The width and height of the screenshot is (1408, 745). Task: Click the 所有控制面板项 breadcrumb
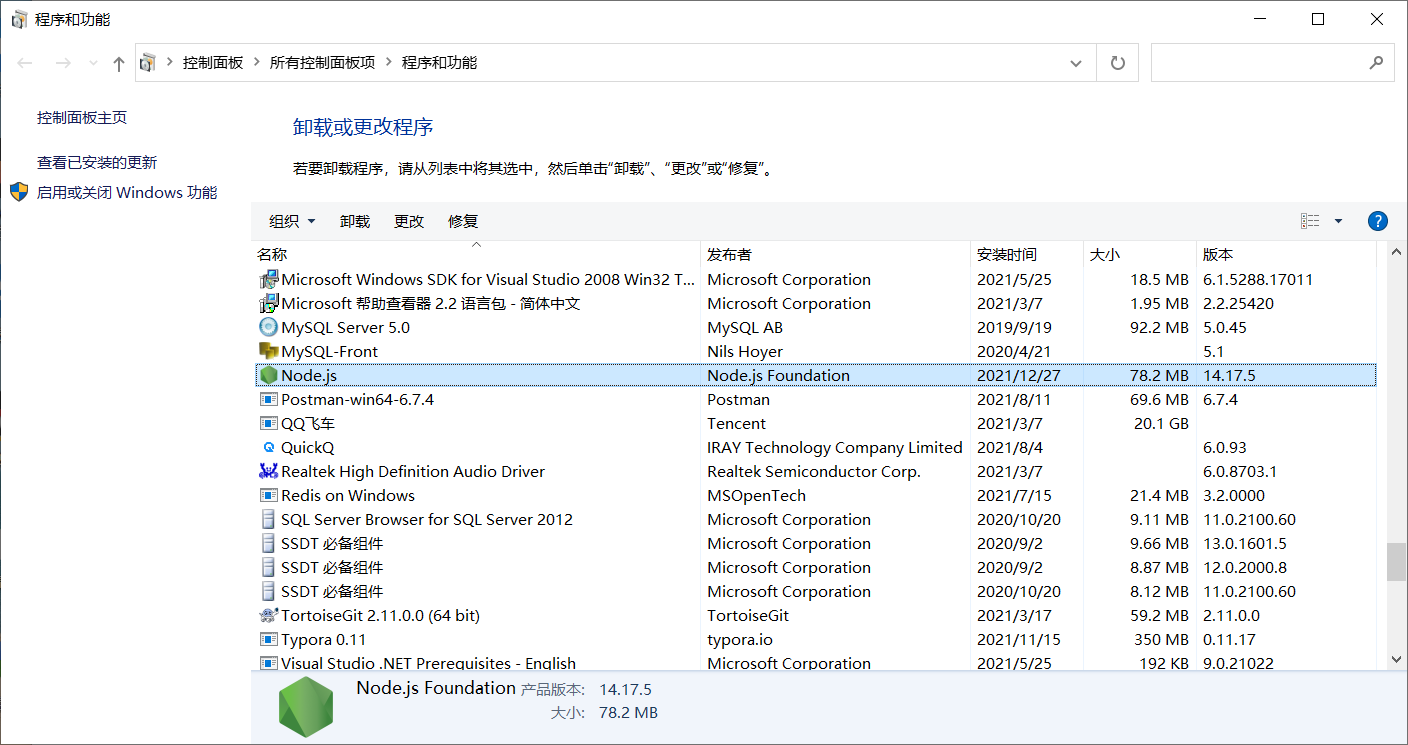[322, 63]
